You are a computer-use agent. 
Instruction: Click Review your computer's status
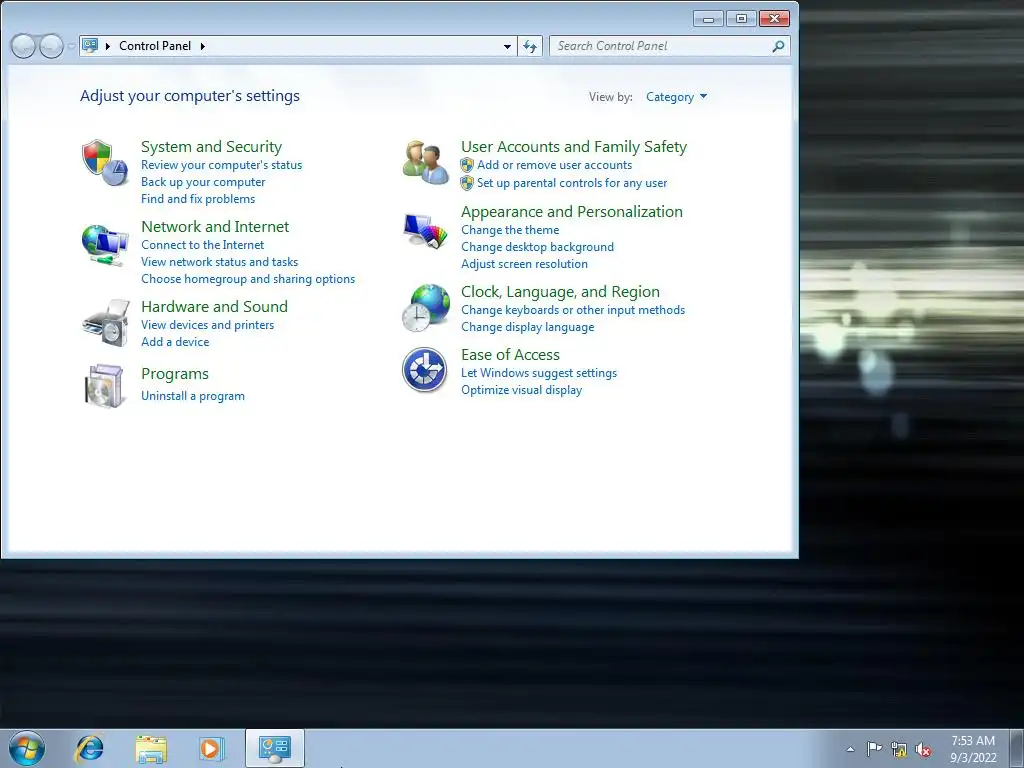point(221,165)
